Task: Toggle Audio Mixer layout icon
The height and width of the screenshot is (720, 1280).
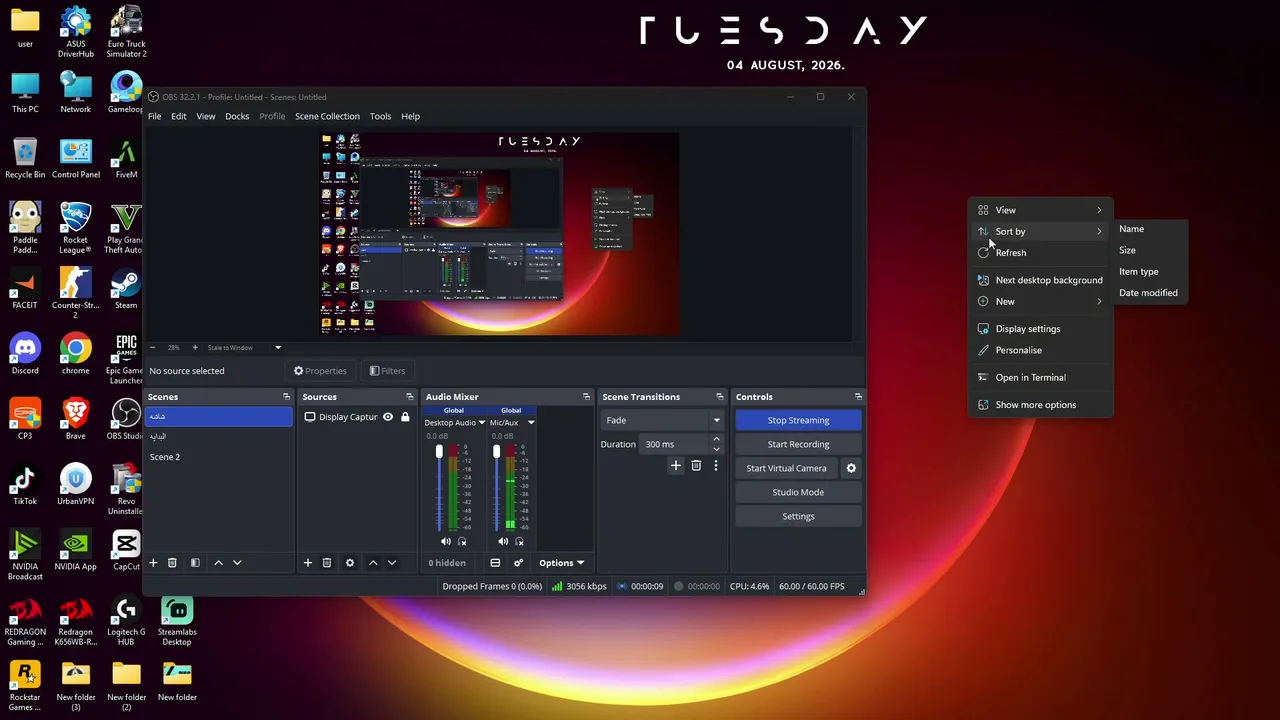Action: [495, 563]
